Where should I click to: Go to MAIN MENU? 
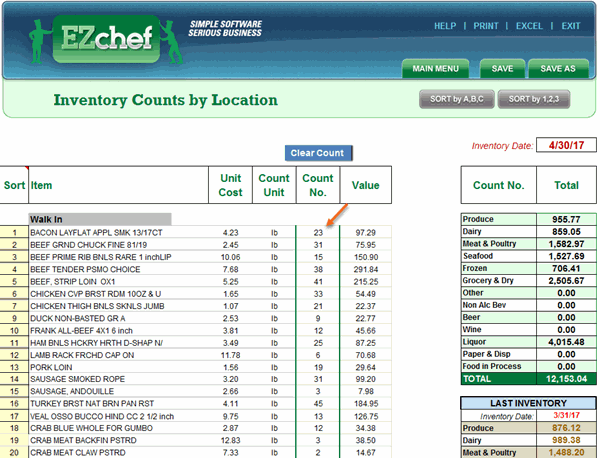[435, 69]
